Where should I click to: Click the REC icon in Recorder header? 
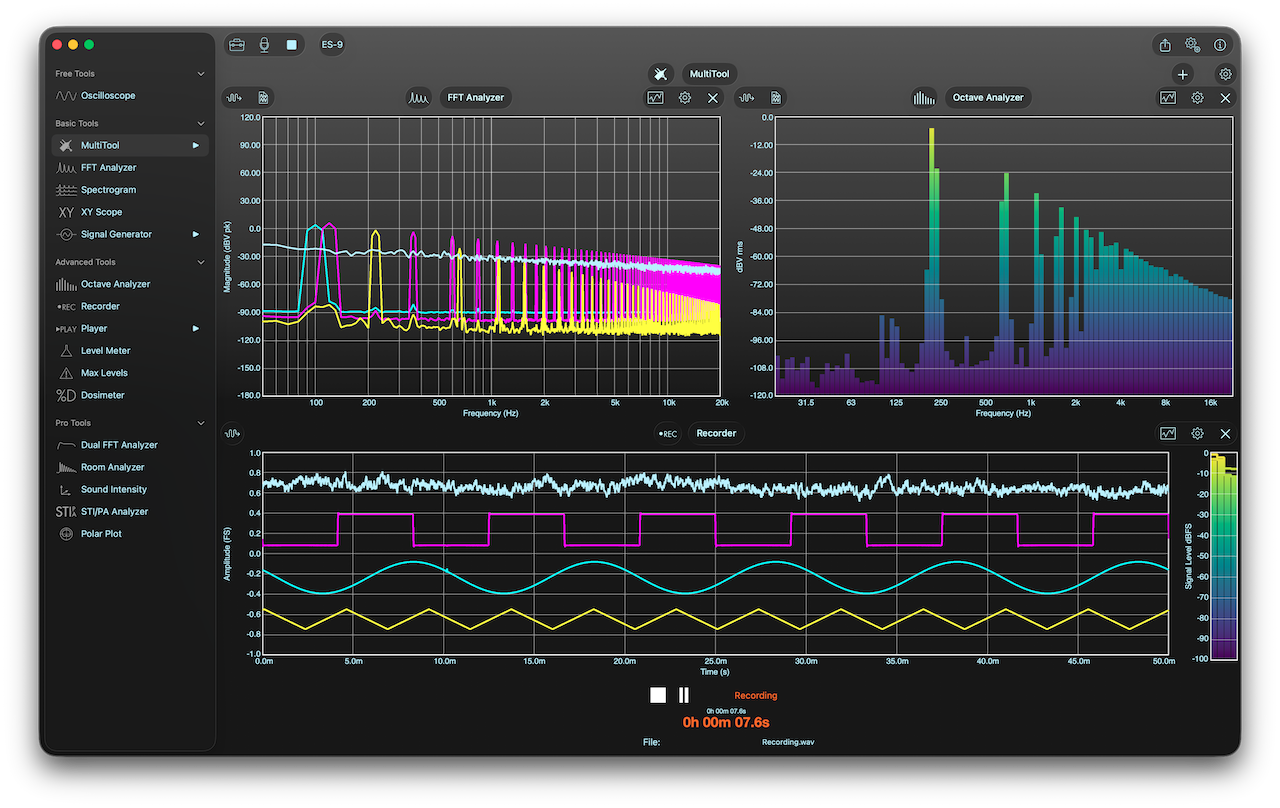tap(668, 434)
